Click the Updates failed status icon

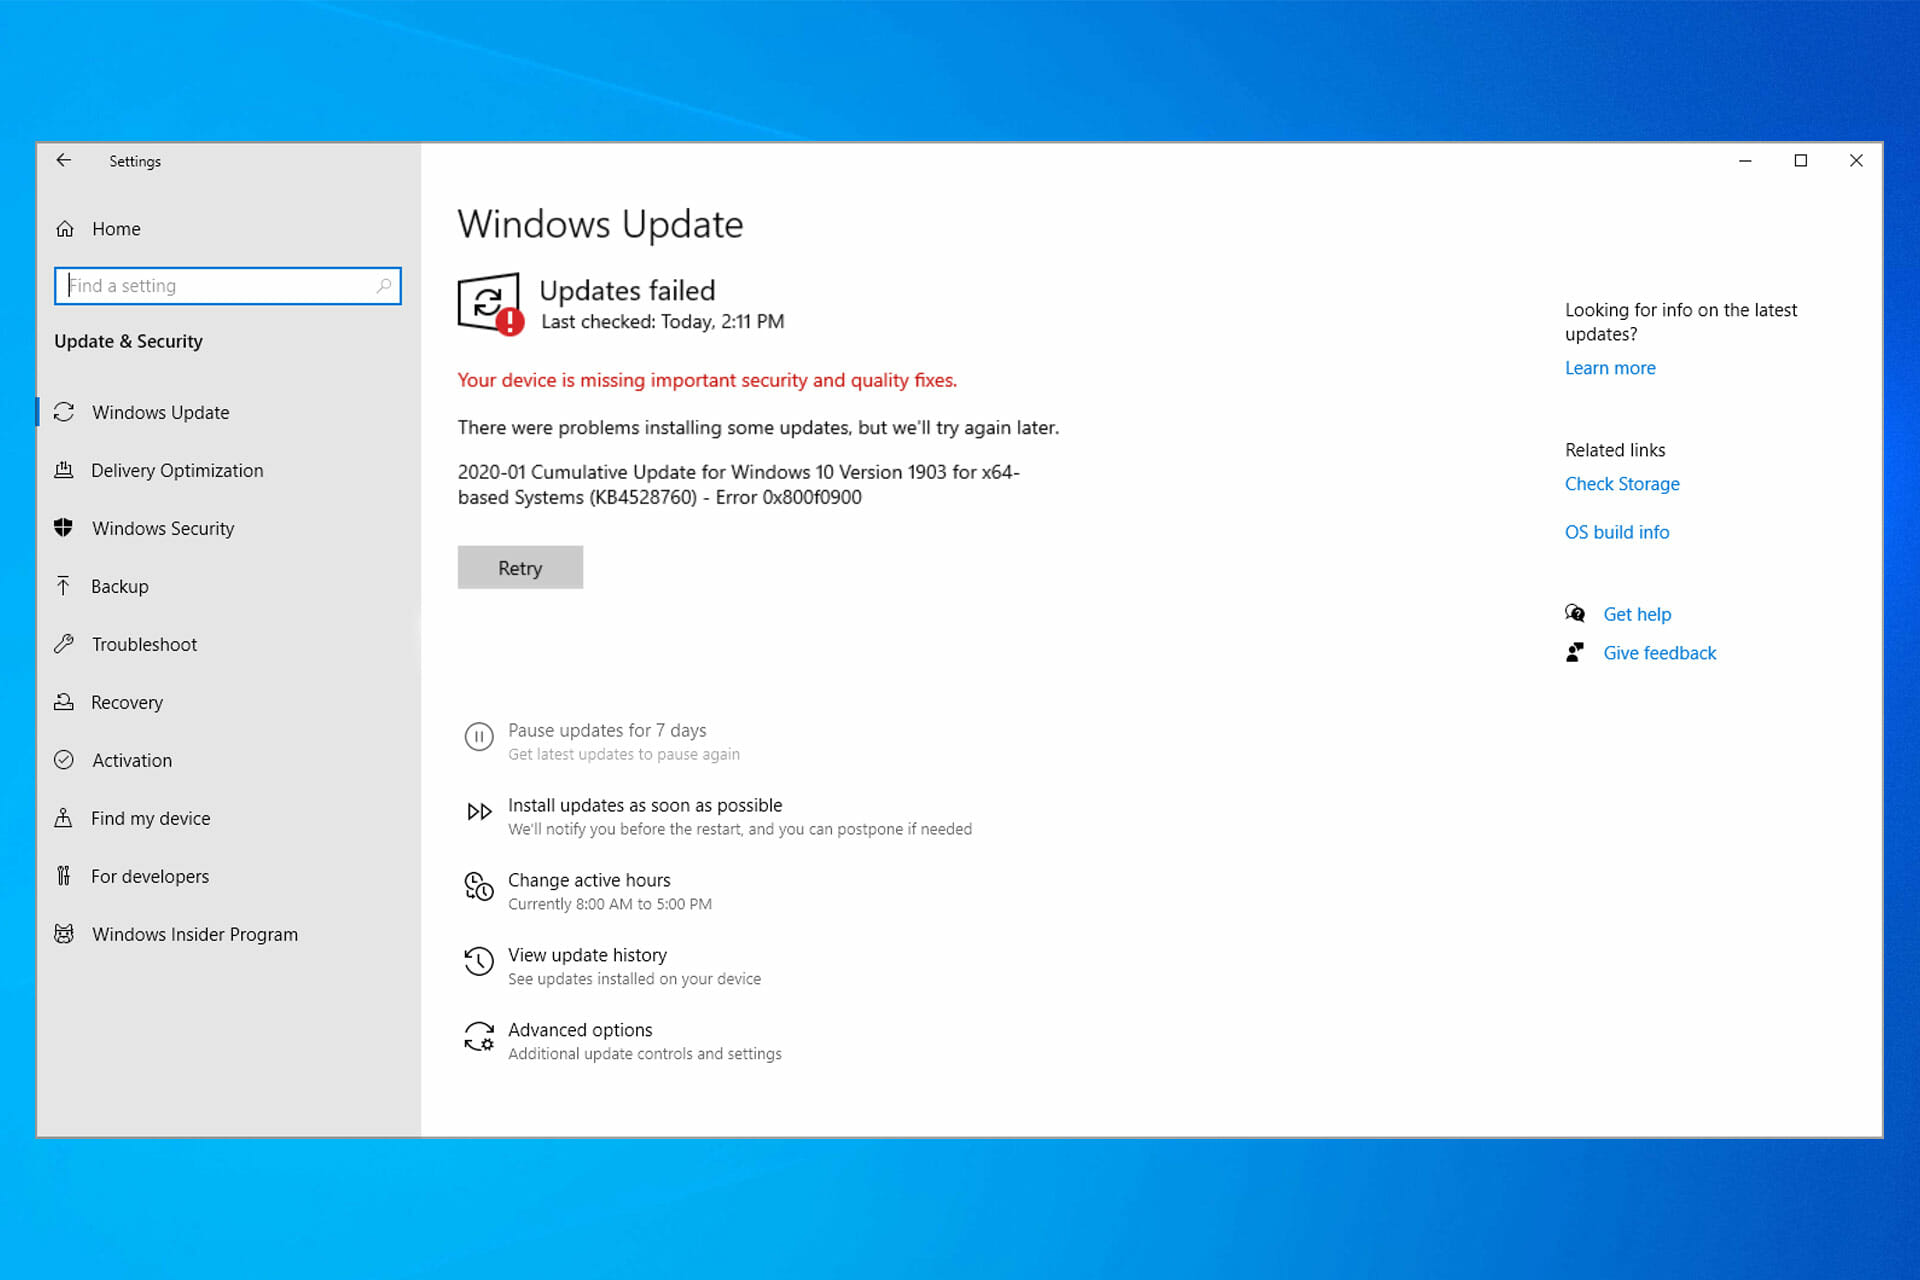[490, 304]
